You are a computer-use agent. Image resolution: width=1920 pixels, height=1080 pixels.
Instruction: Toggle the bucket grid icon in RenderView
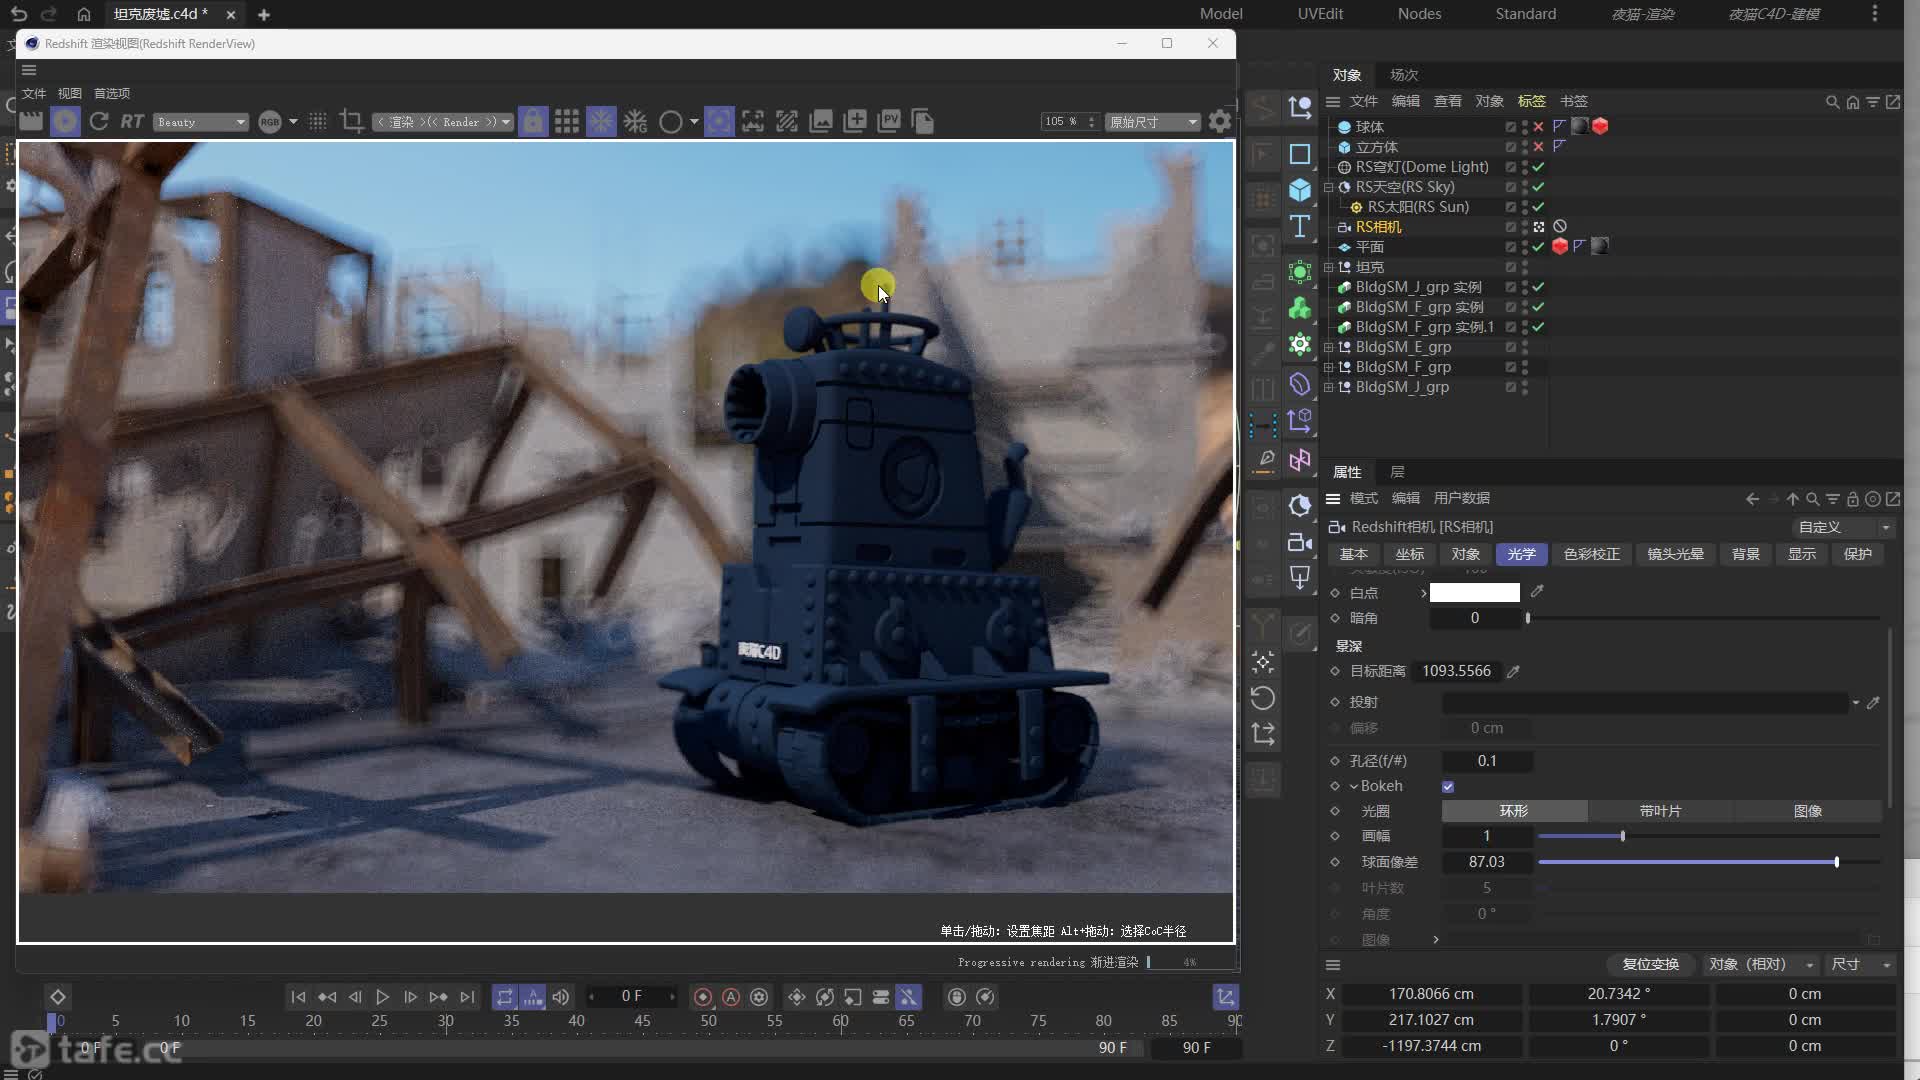pyautogui.click(x=567, y=122)
